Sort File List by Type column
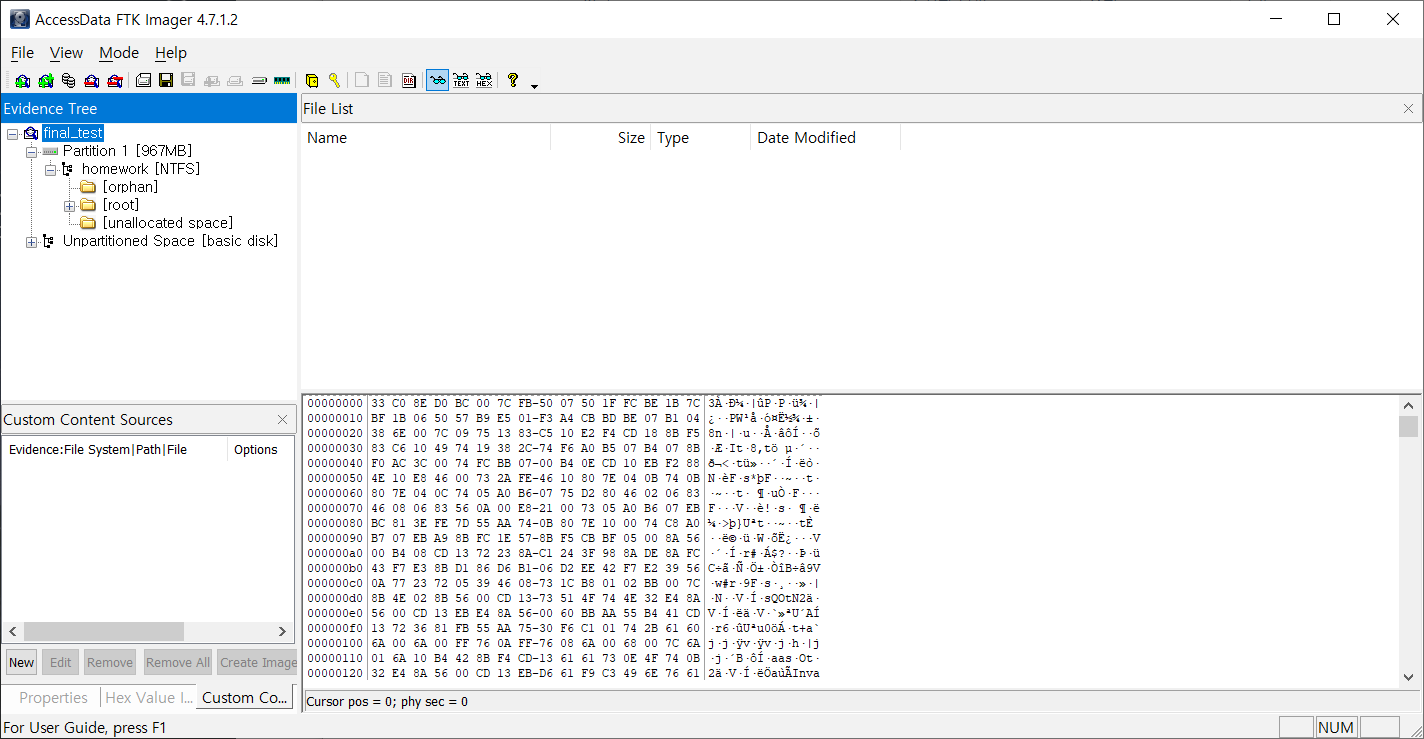Image resolution: width=1424 pixels, height=739 pixels. click(700, 138)
